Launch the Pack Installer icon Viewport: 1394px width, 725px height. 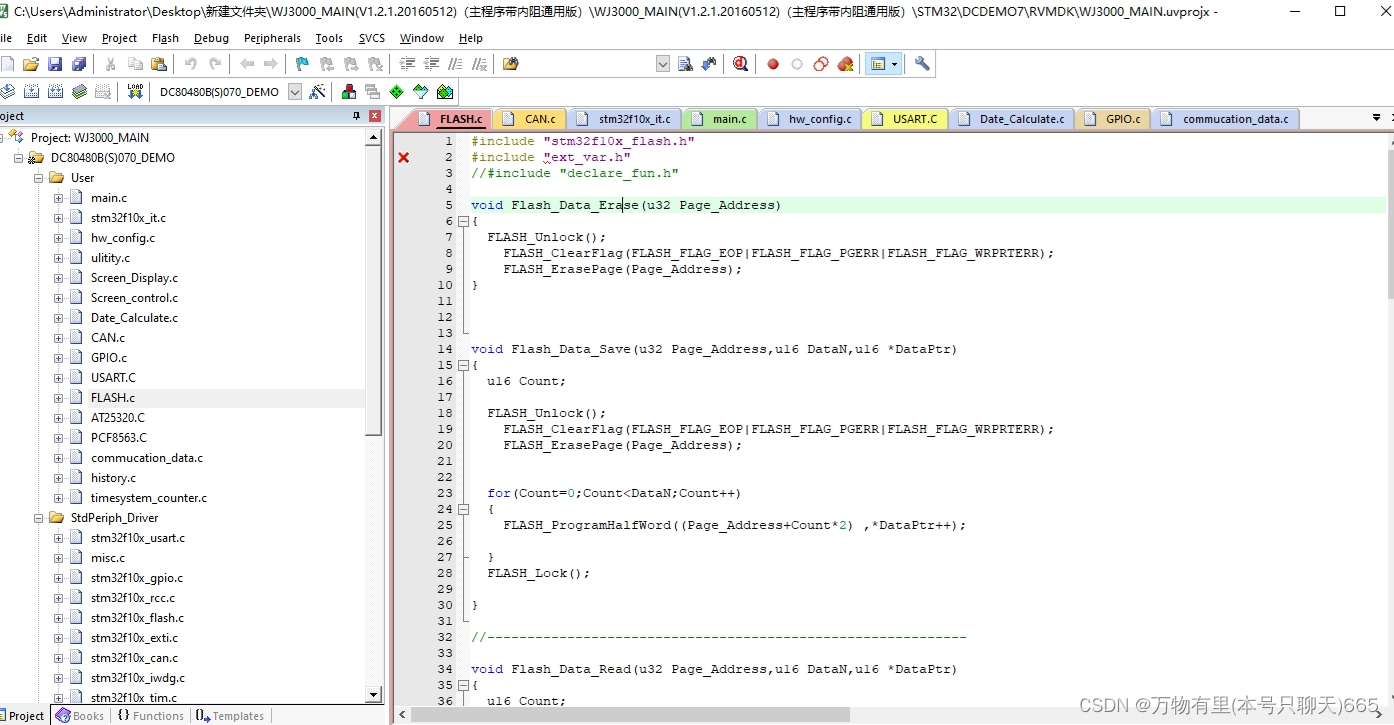[444, 92]
